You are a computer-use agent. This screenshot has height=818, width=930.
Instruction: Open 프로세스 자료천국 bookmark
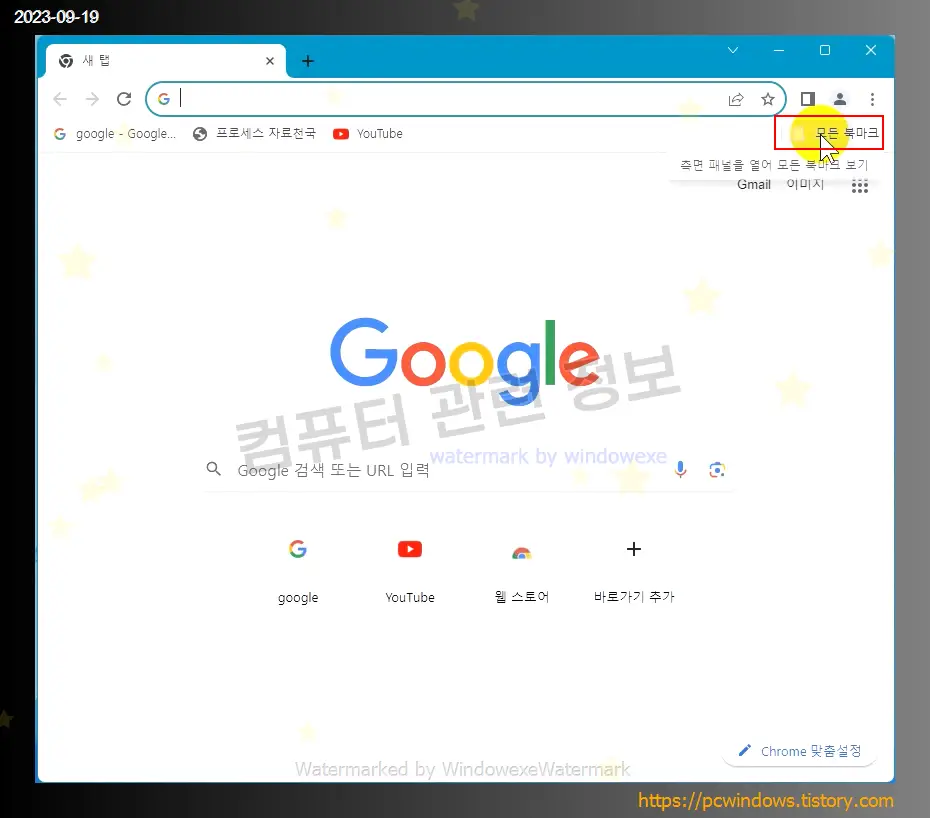tap(254, 133)
